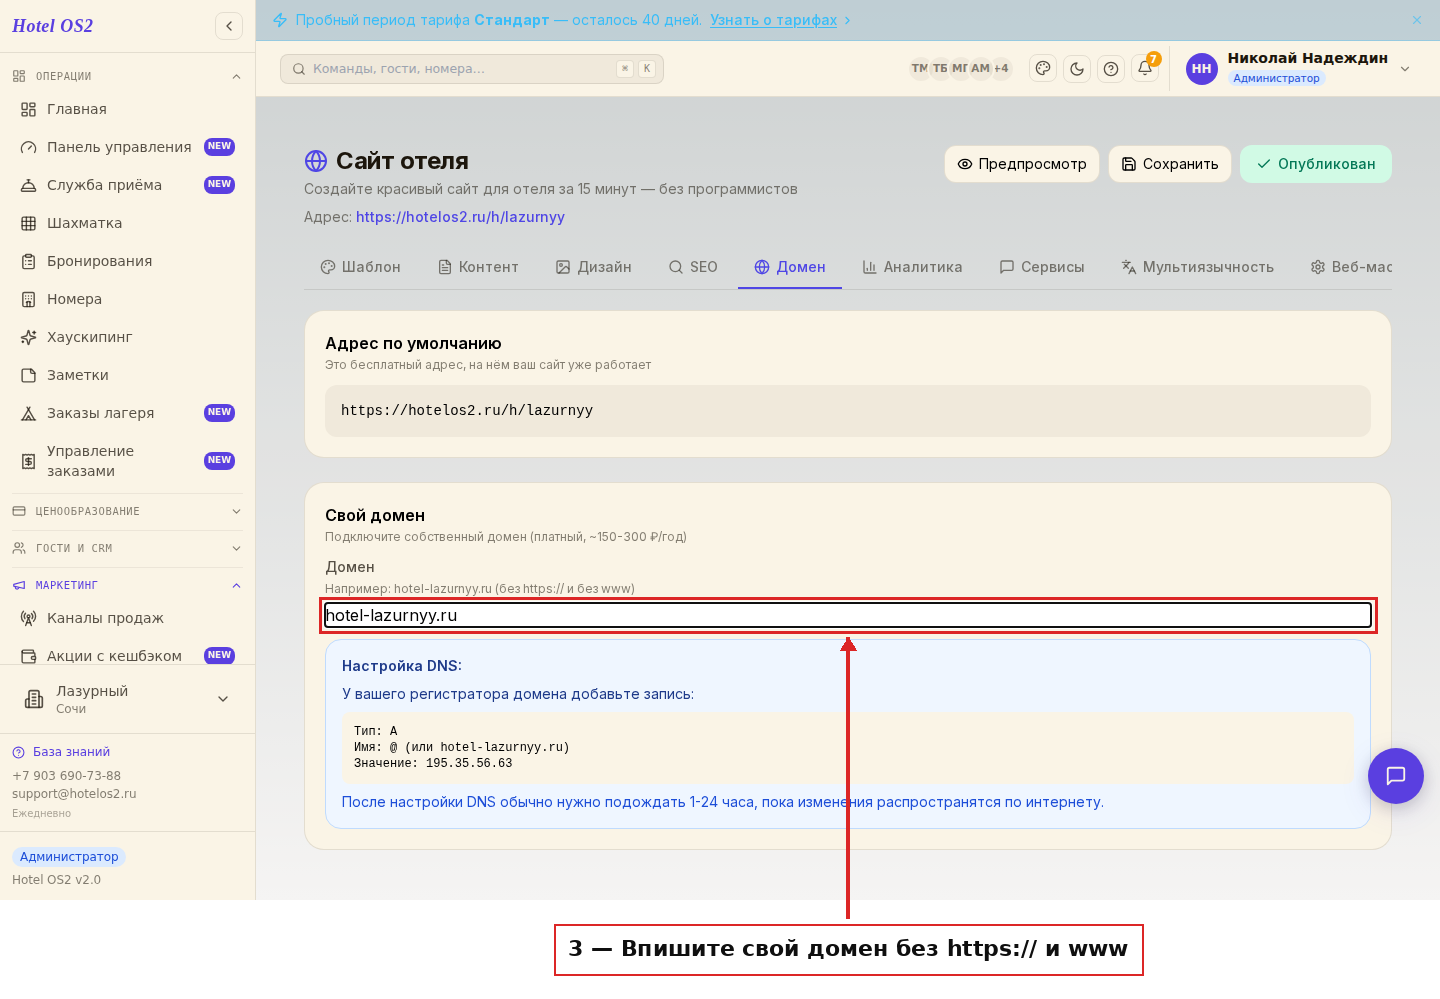
Task: Dismiss the trial period banner
Action: (1417, 20)
